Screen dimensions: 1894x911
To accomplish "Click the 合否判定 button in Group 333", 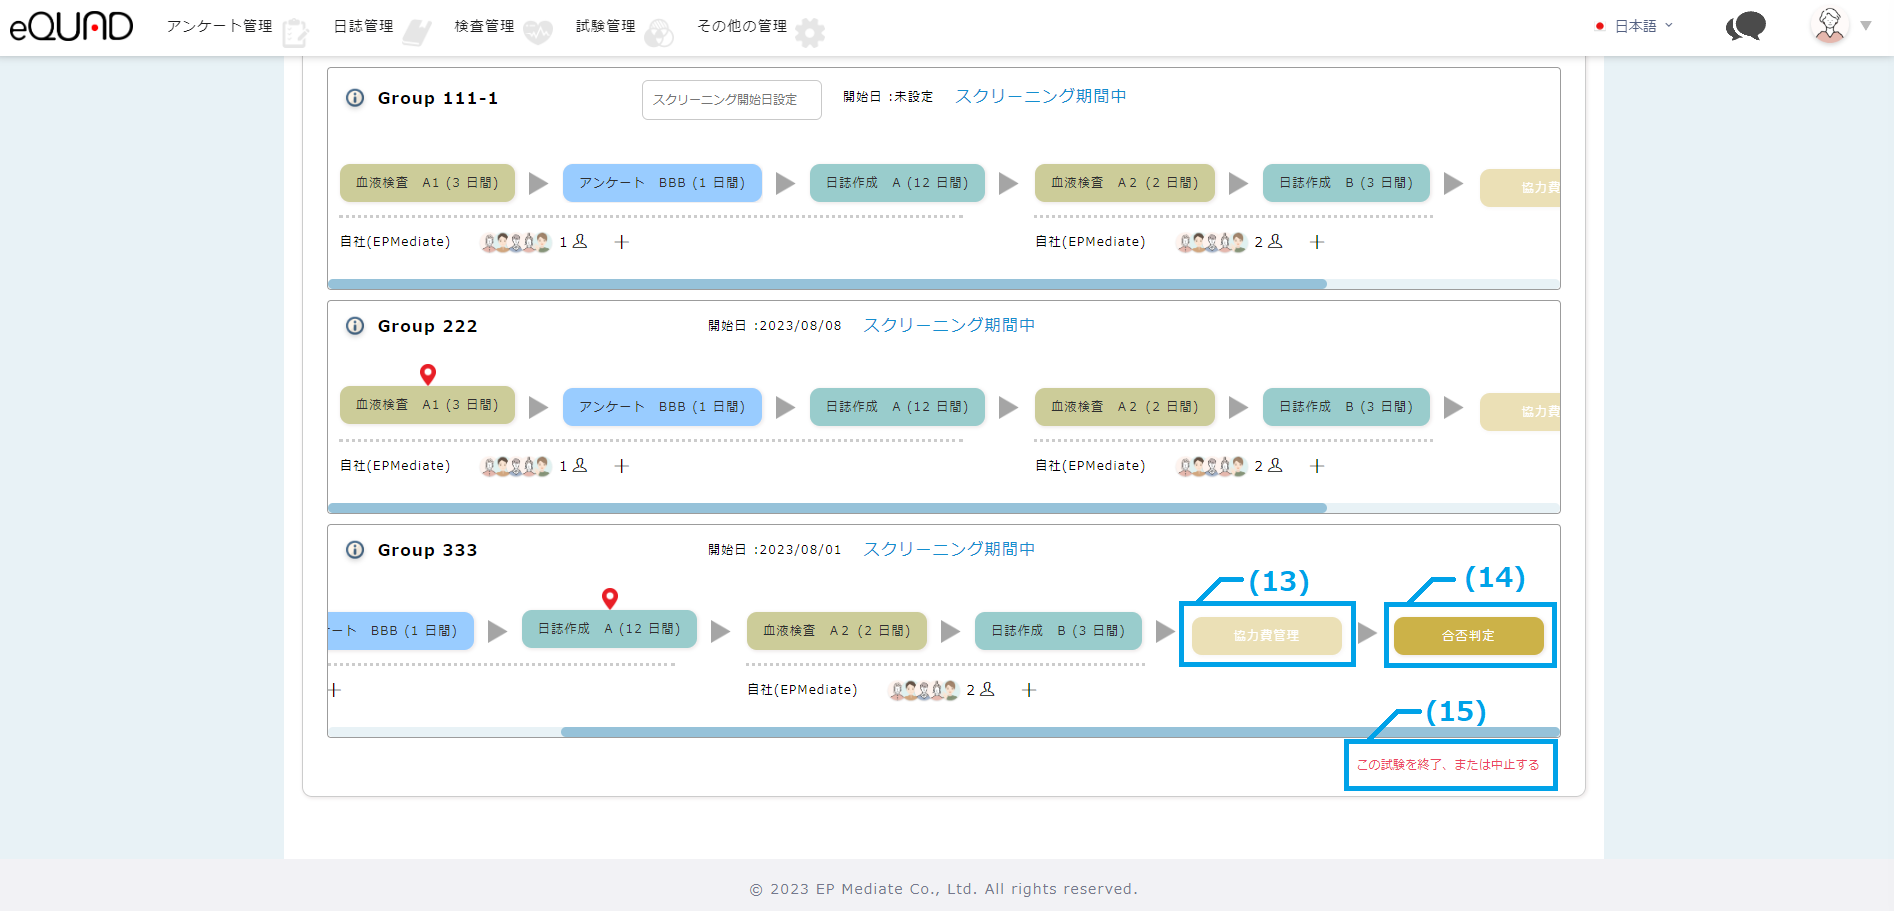I will pyautogui.click(x=1468, y=636).
